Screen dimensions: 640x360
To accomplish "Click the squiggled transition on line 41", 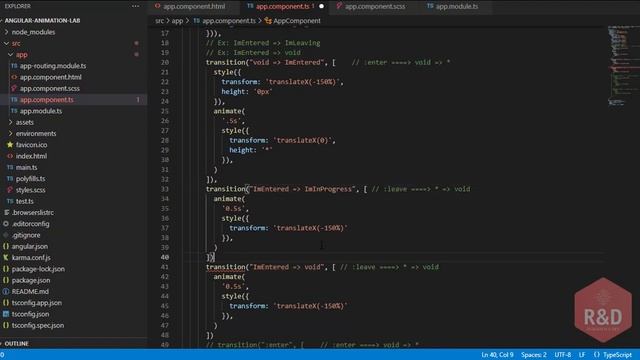I will [x=226, y=267].
